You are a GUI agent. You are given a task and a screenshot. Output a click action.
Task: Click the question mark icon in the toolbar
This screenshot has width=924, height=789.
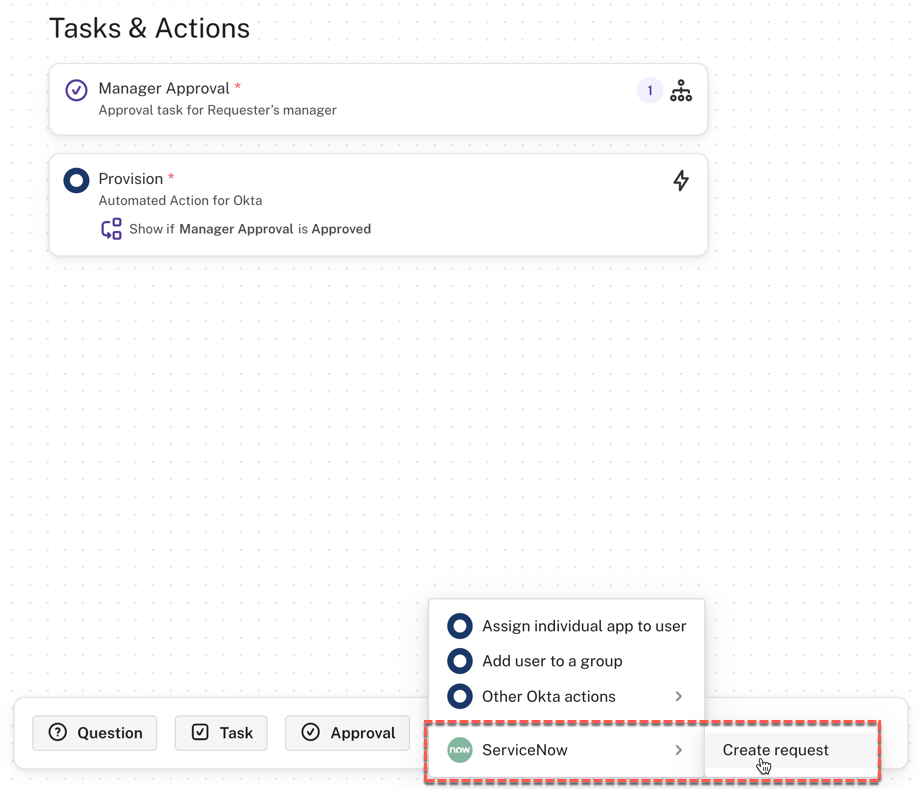[58, 733]
